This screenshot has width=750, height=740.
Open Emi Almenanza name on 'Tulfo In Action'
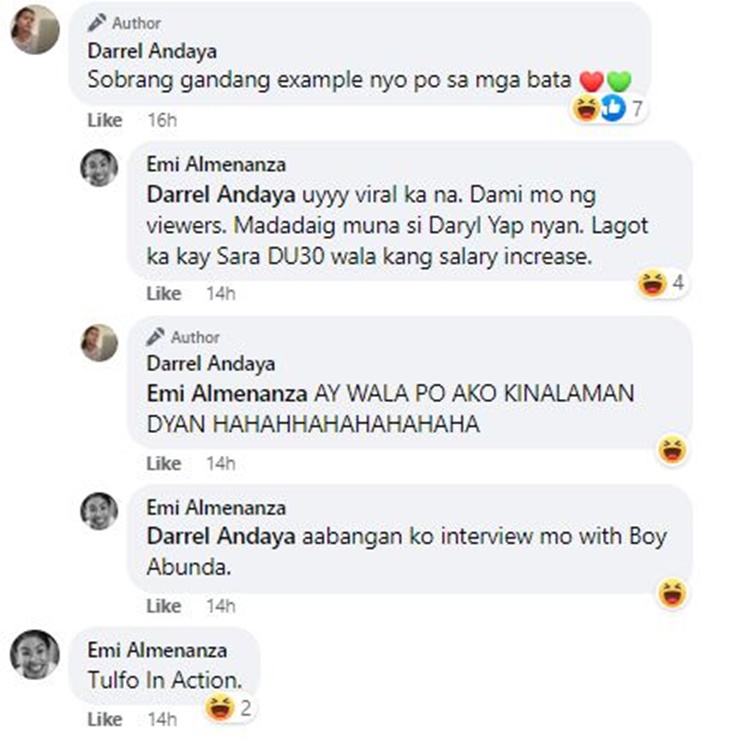coord(157,650)
